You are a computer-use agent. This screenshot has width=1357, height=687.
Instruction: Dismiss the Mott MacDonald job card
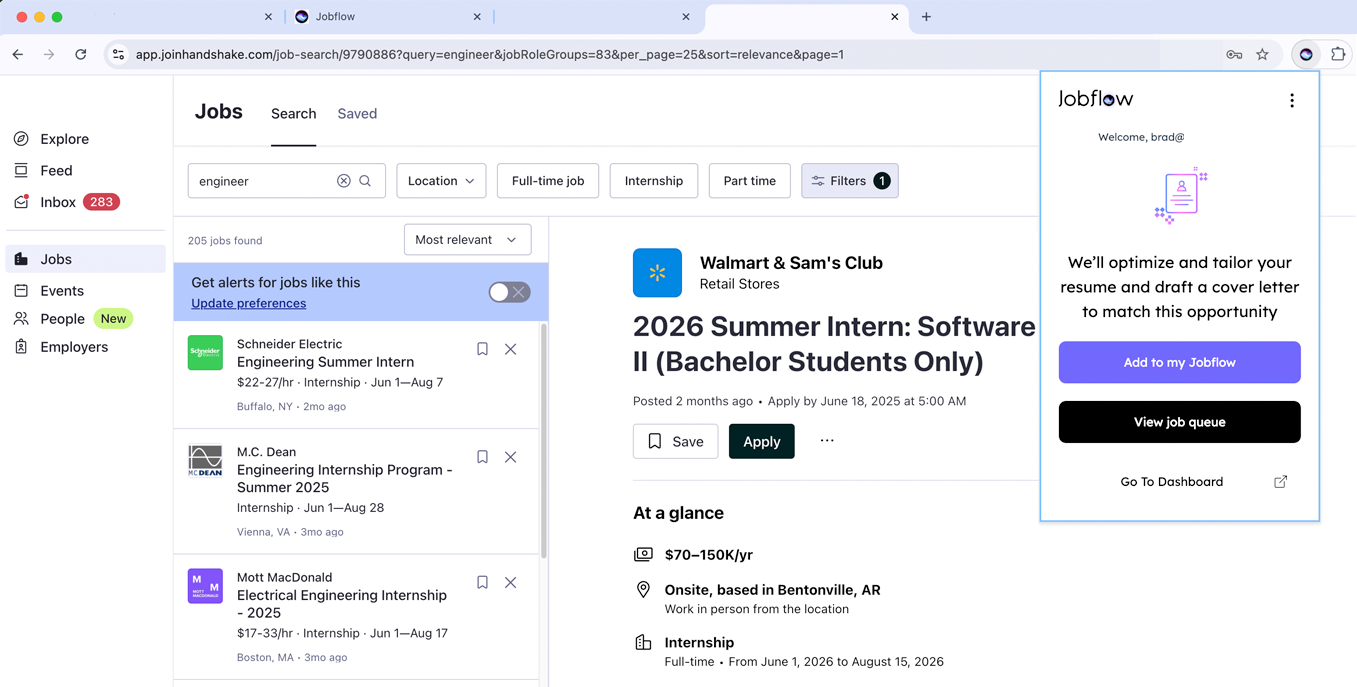pyautogui.click(x=511, y=582)
